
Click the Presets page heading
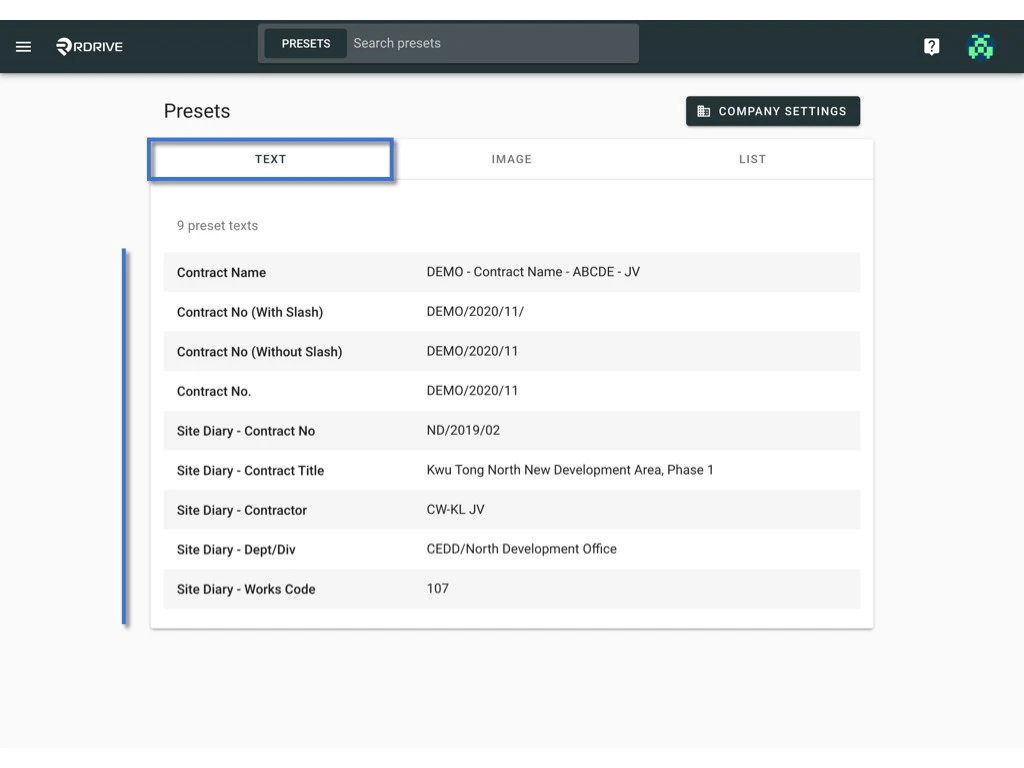coord(197,111)
